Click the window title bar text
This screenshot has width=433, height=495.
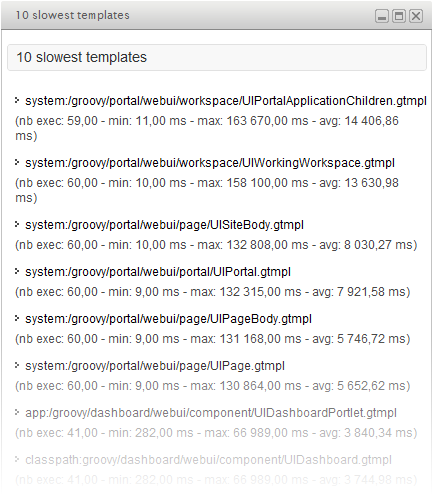(72, 15)
